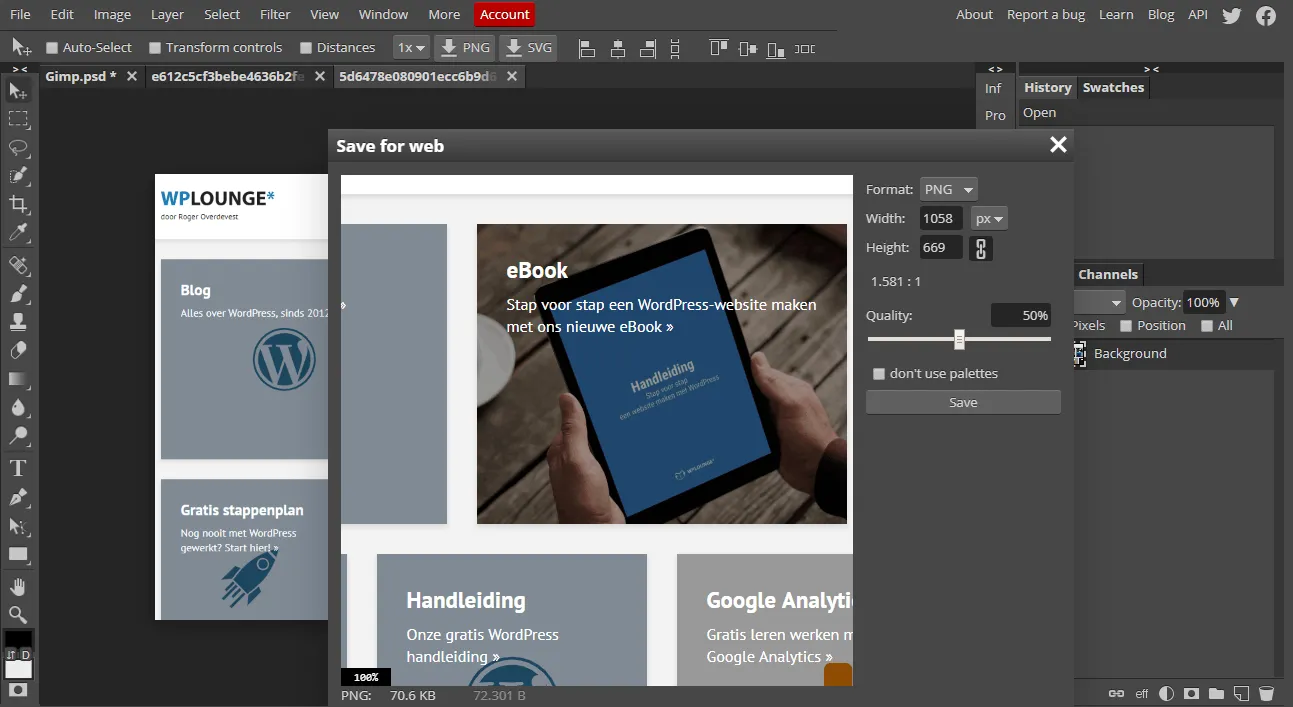Viewport: 1293px width, 707px height.
Task: Open the Image menu
Action: point(112,14)
